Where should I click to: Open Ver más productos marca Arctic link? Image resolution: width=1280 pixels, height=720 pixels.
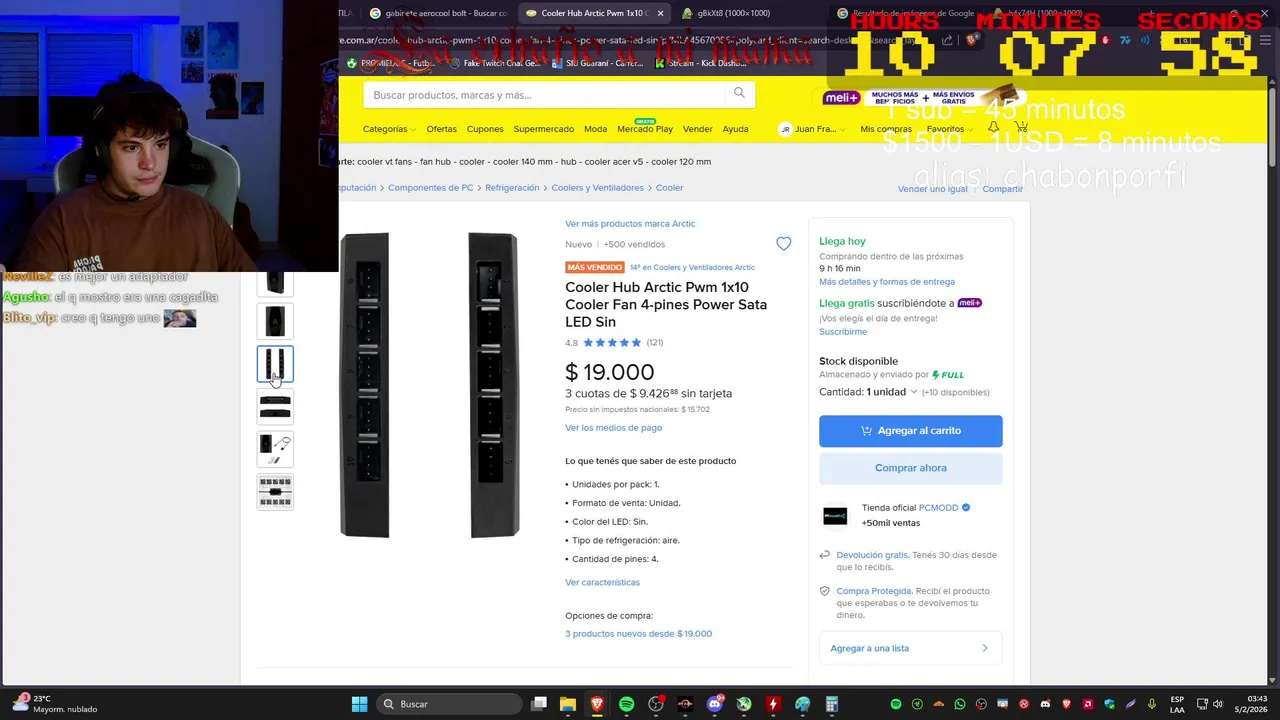pyautogui.click(x=630, y=224)
